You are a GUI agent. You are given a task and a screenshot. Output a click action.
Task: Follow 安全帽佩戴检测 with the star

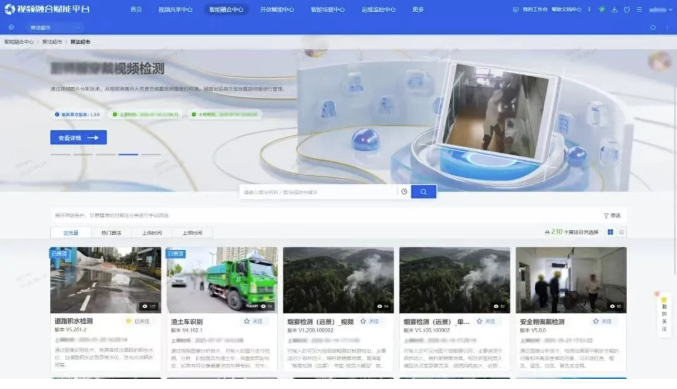tap(596, 321)
